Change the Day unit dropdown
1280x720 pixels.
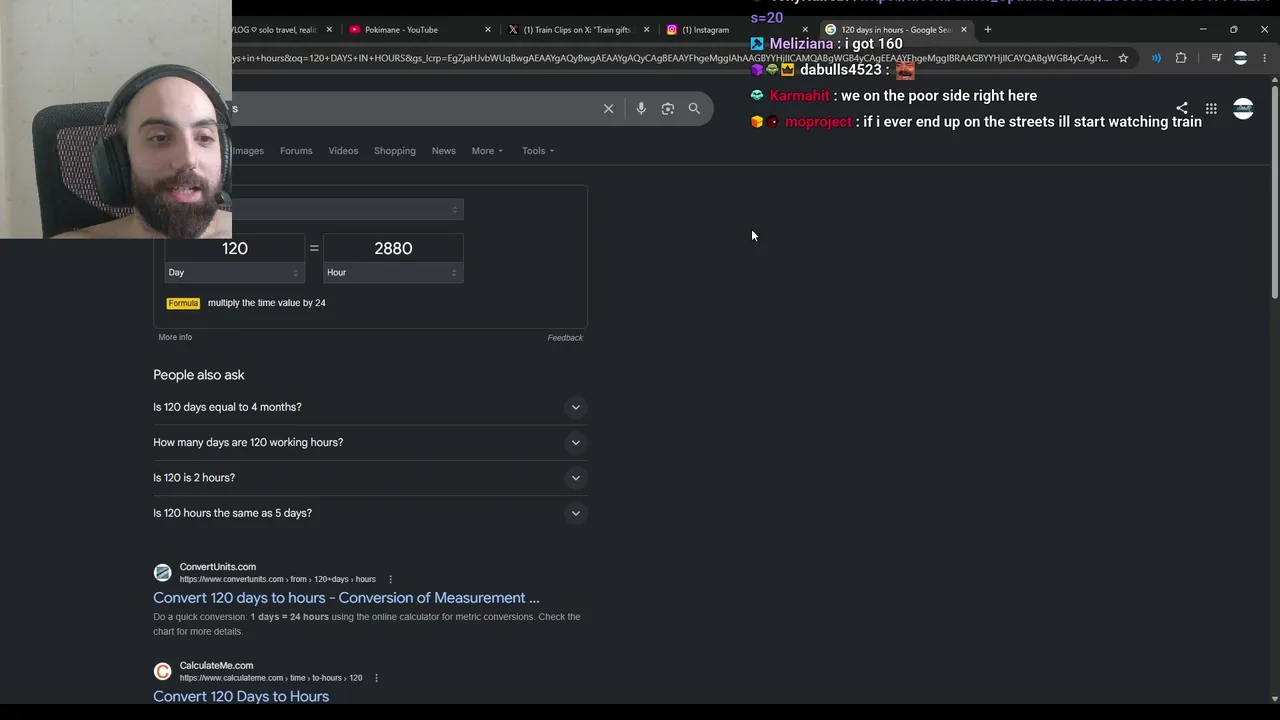pyautogui.click(x=234, y=272)
